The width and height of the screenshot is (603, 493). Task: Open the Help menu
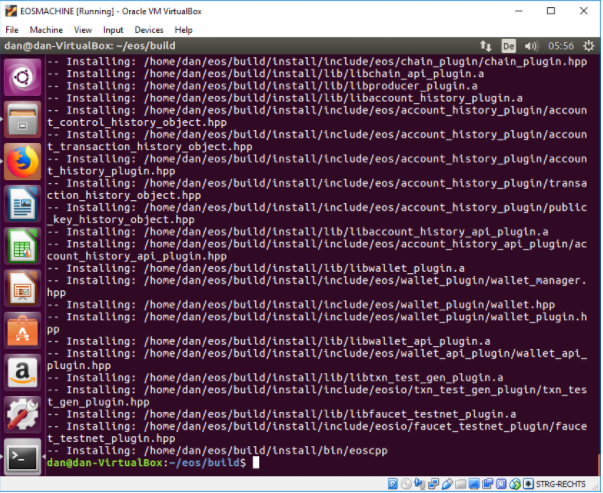coord(183,30)
